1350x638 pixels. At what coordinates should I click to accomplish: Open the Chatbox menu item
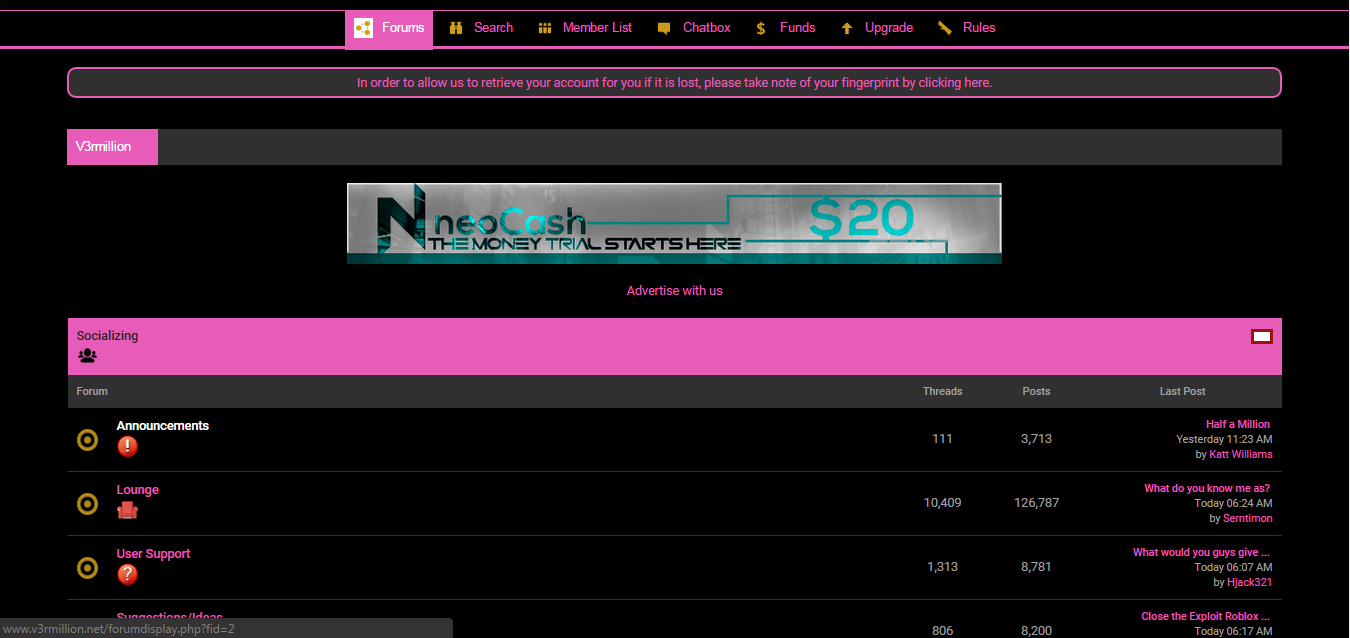pos(706,28)
